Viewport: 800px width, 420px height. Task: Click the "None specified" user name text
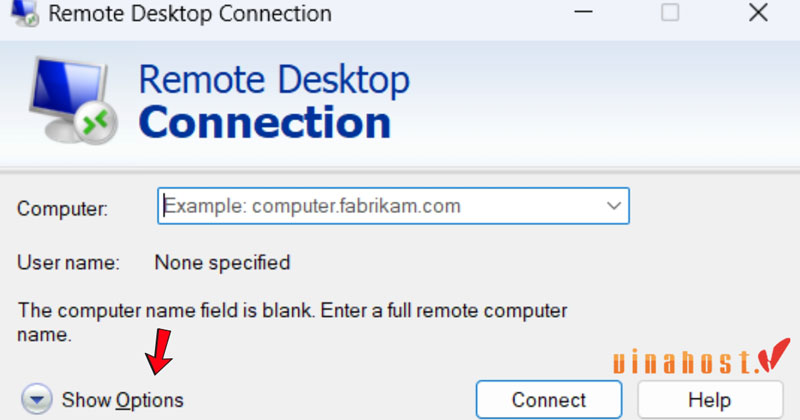(222, 263)
